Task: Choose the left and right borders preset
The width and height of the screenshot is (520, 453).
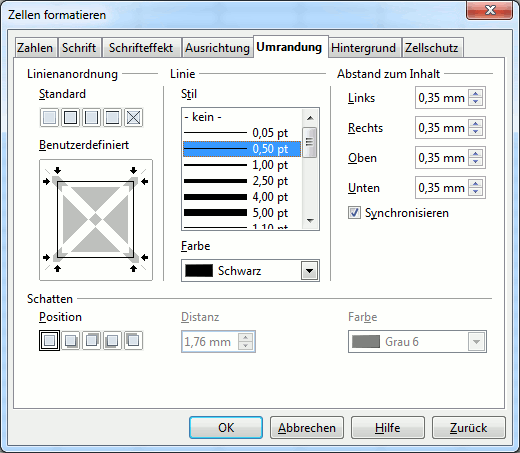Action: pos(91,117)
